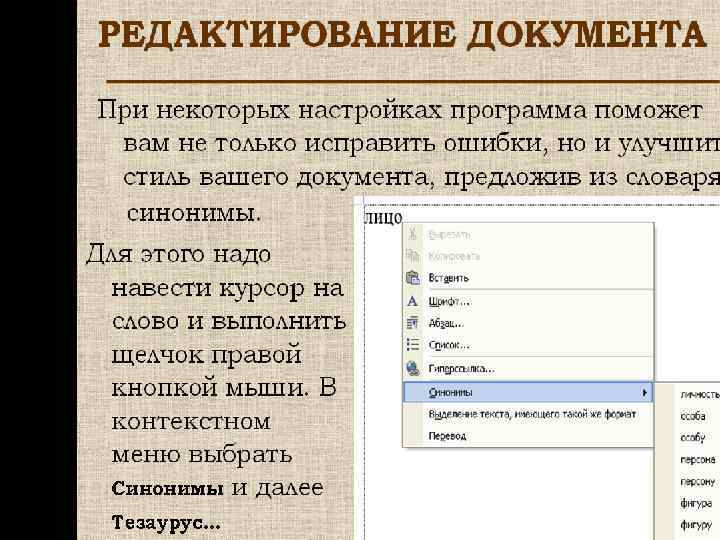Pick synonym личность from the submenu

tap(700, 394)
